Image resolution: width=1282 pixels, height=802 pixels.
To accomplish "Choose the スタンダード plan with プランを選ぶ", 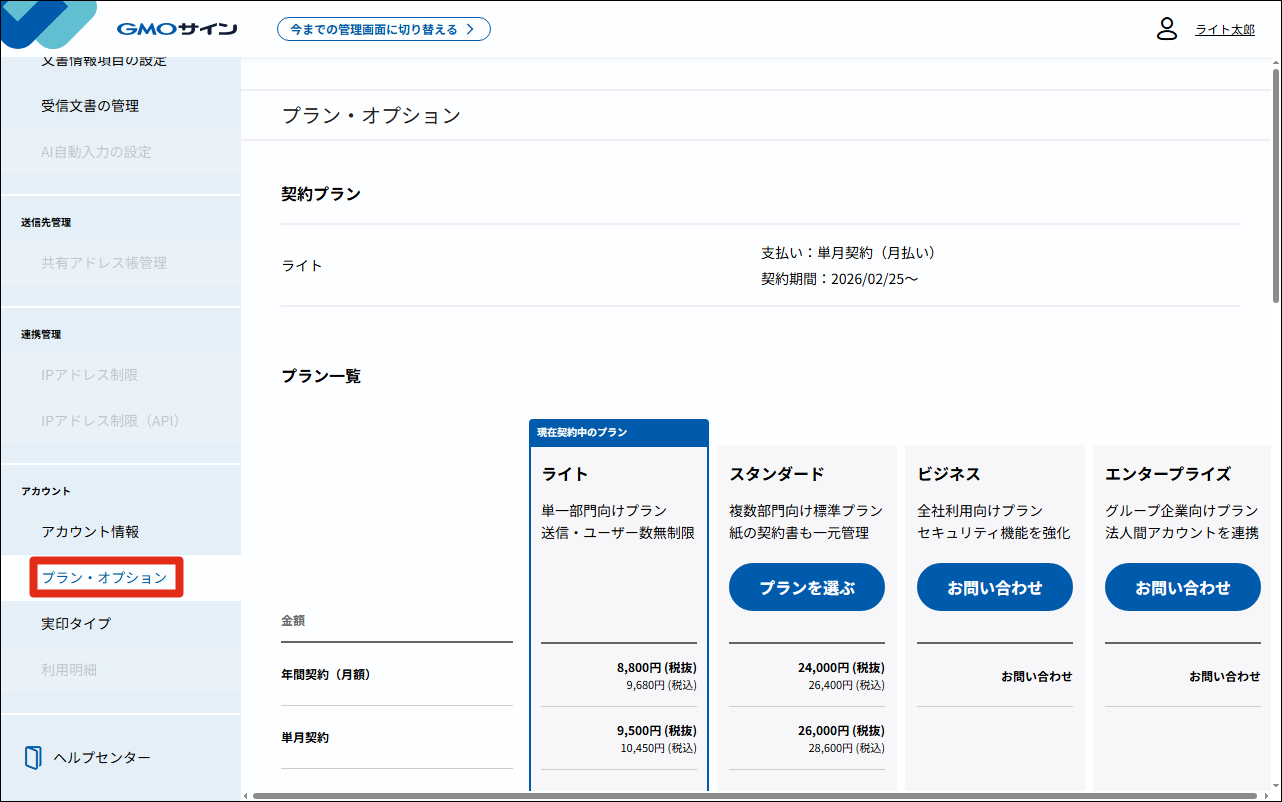I will [x=807, y=587].
